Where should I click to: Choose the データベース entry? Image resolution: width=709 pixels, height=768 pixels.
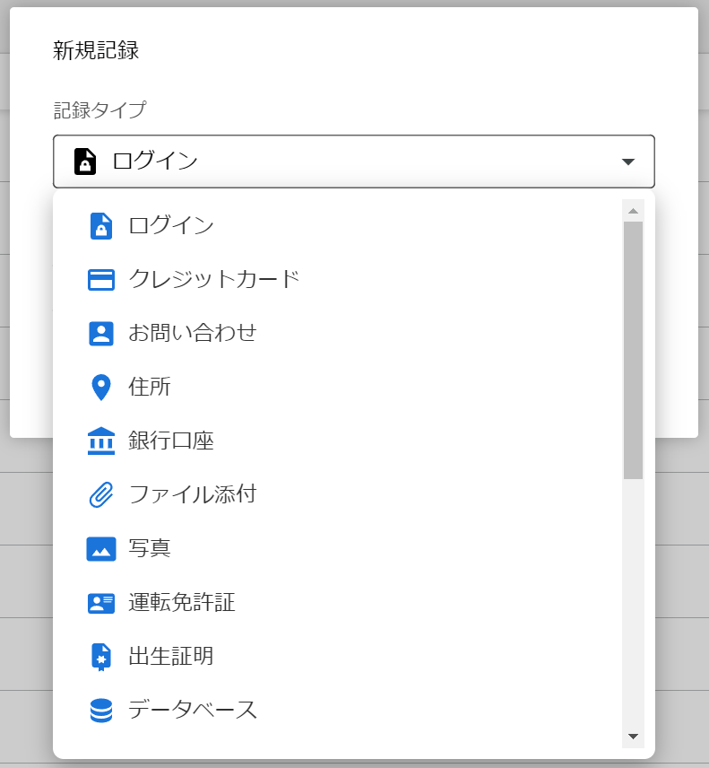pyautogui.click(x=193, y=711)
